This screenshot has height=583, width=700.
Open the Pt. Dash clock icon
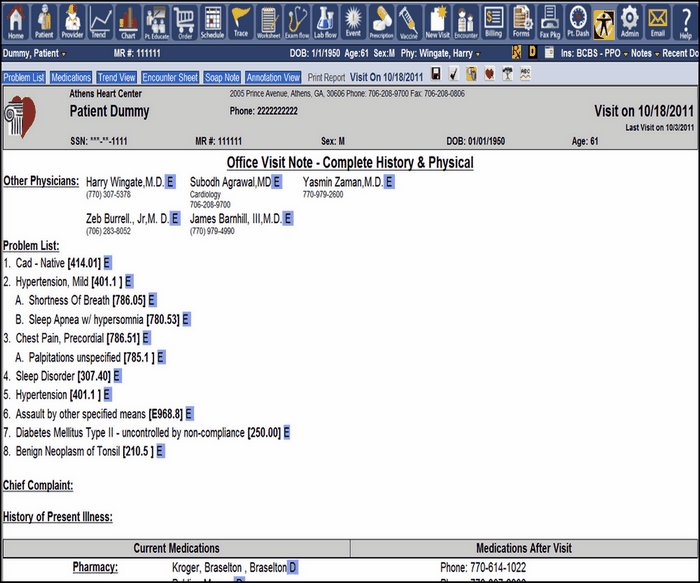point(578,21)
